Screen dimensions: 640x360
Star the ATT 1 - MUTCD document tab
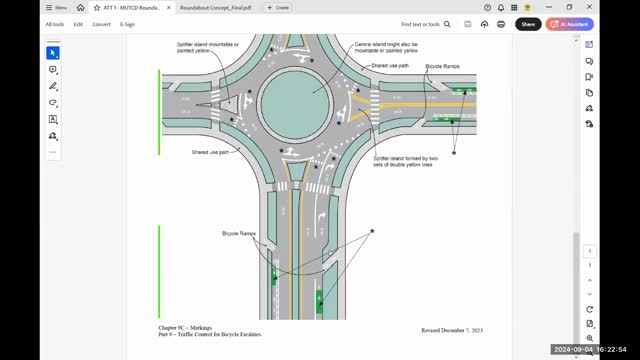(x=97, y=8)
